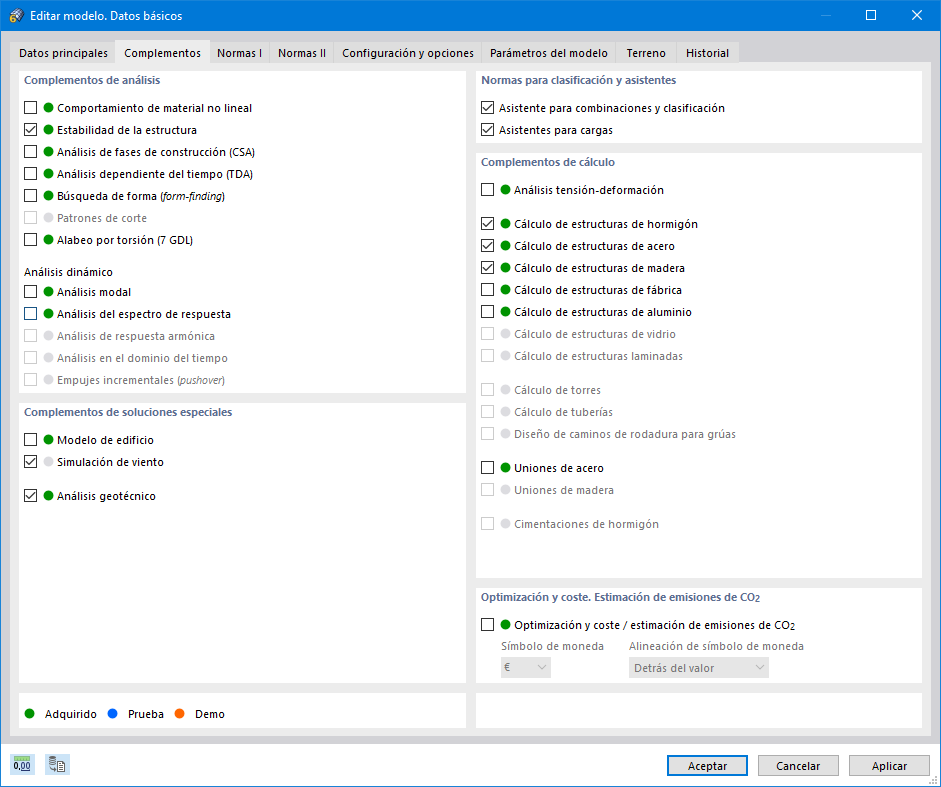Enable Uniones de acero
This screenshot has width=941, height=787.
click(488, 467)
